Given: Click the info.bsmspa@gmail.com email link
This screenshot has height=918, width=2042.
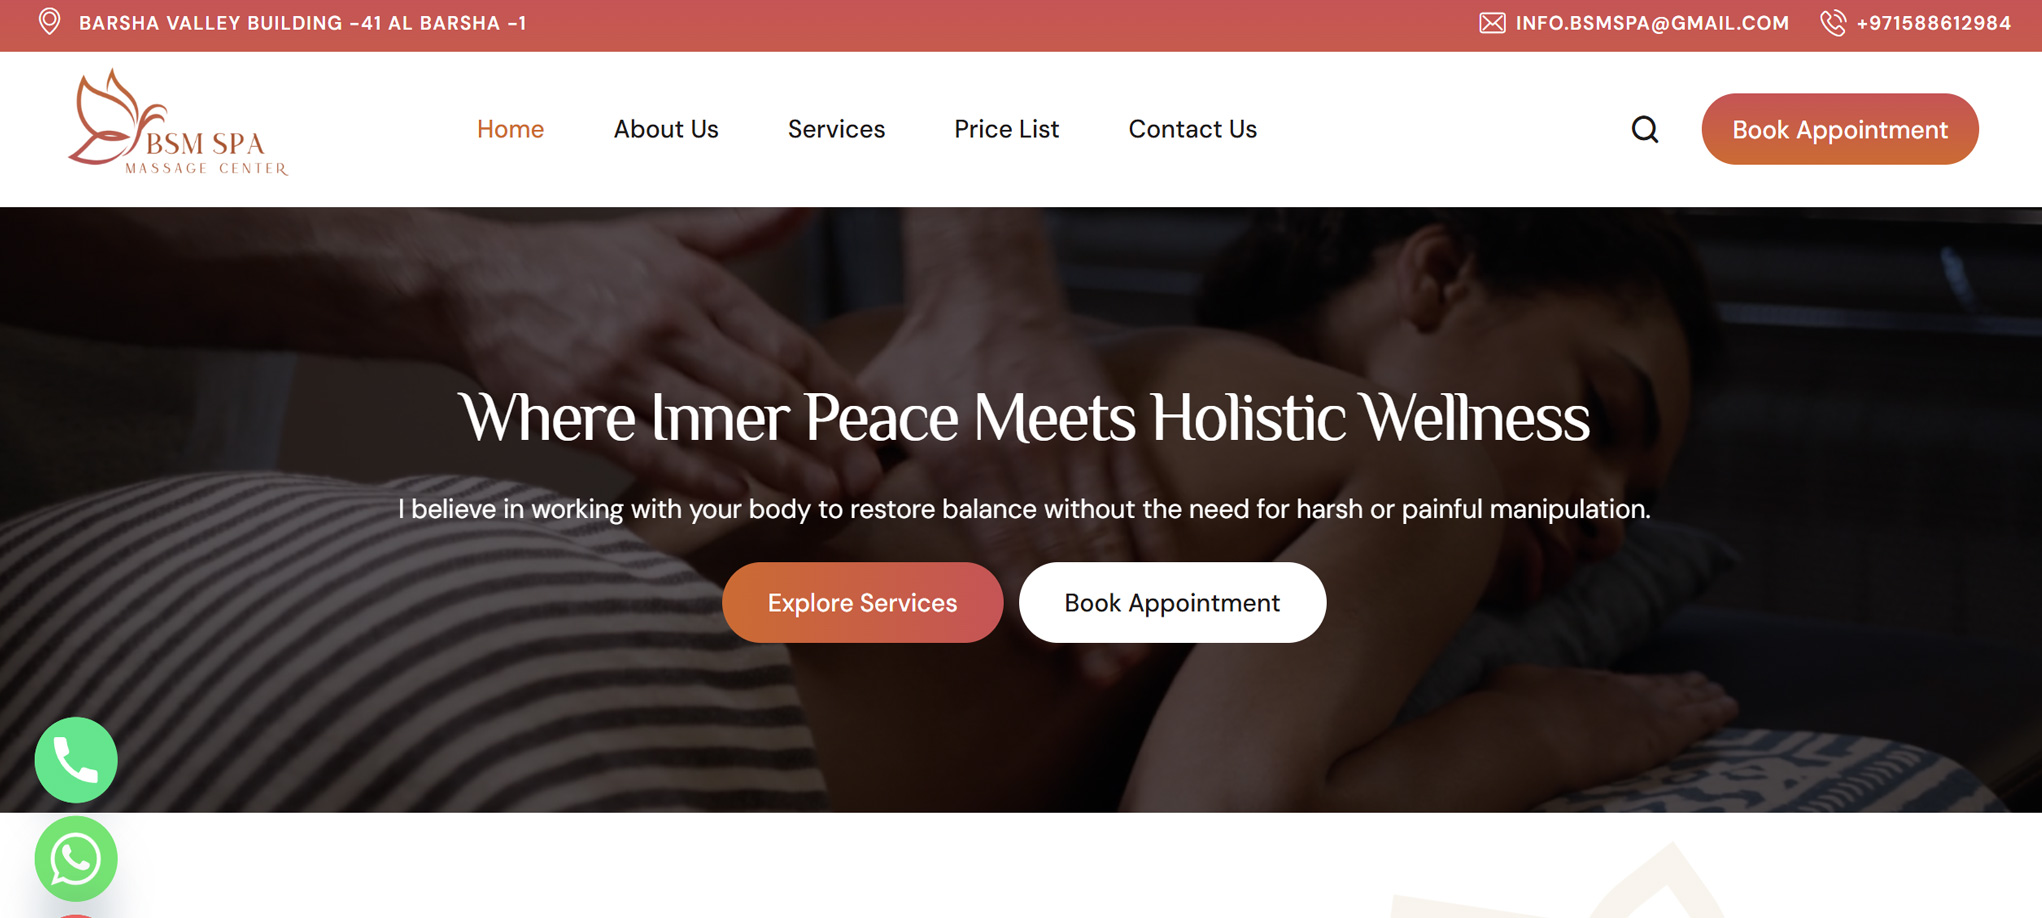Looking at the screenshot, I should [x=1652, y=23].
